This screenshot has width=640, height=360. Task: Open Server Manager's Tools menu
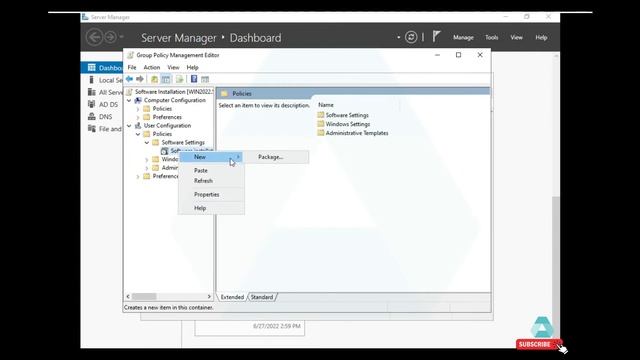(491, 37)
